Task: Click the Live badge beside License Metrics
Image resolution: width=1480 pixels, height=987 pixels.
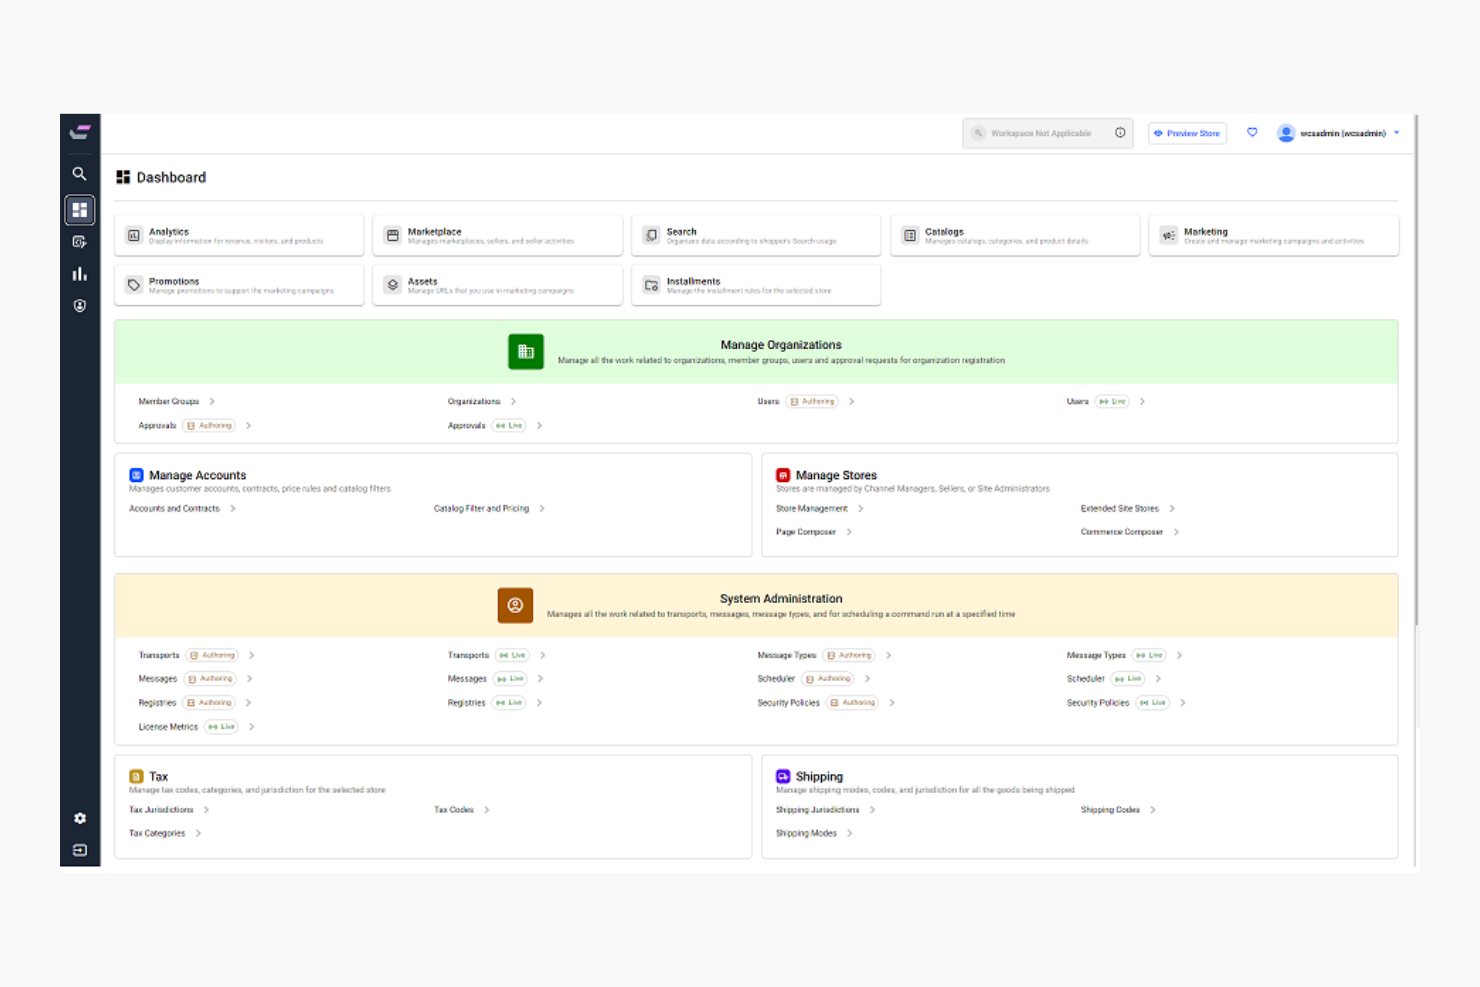Action: [220, 726]
